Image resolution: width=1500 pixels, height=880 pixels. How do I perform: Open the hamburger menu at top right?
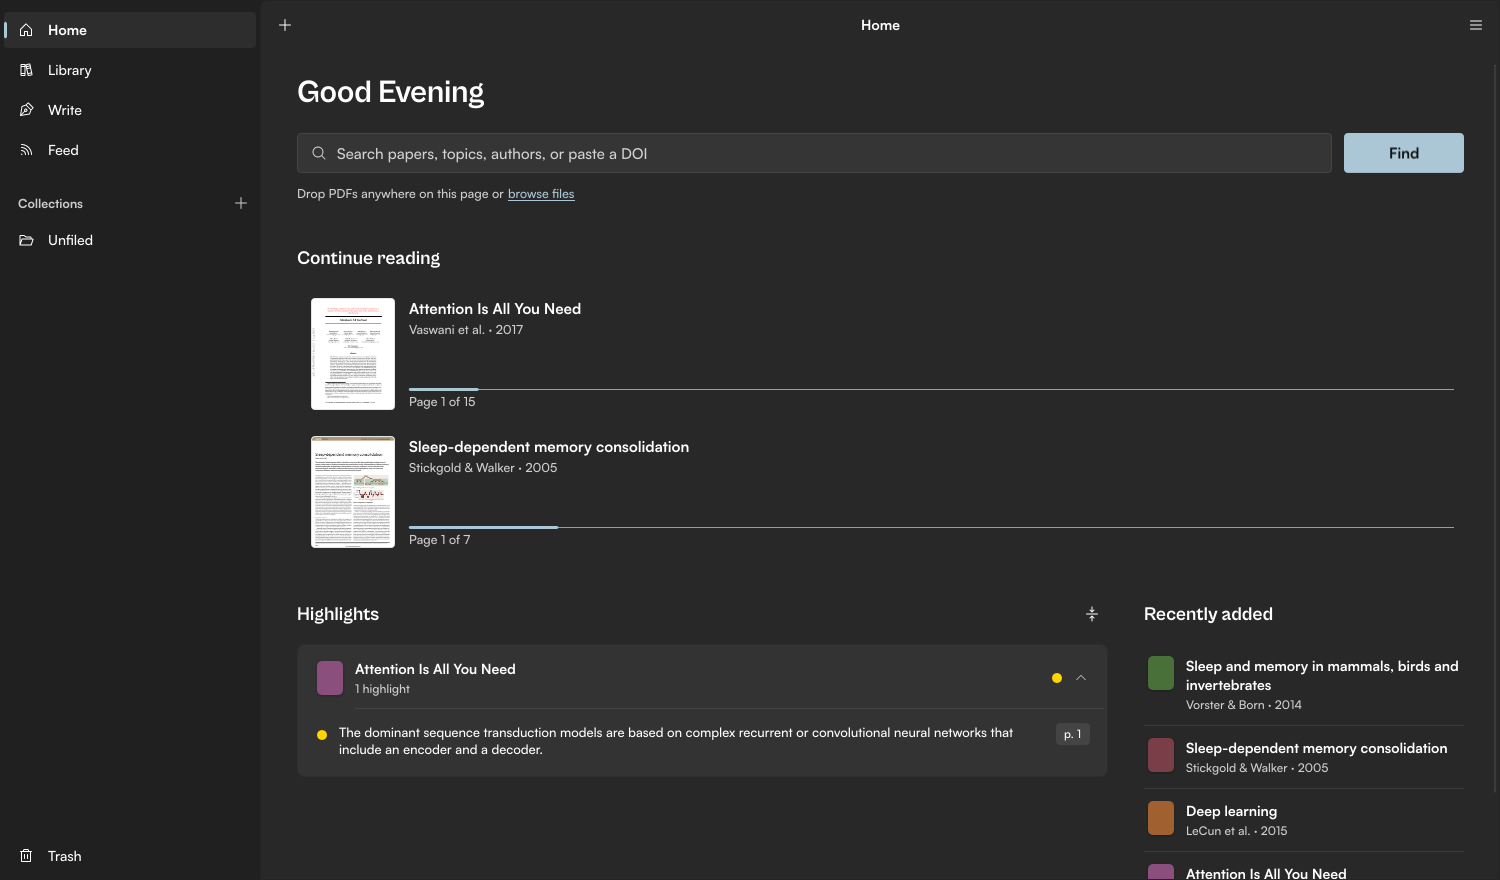[x=1476, y=25]
